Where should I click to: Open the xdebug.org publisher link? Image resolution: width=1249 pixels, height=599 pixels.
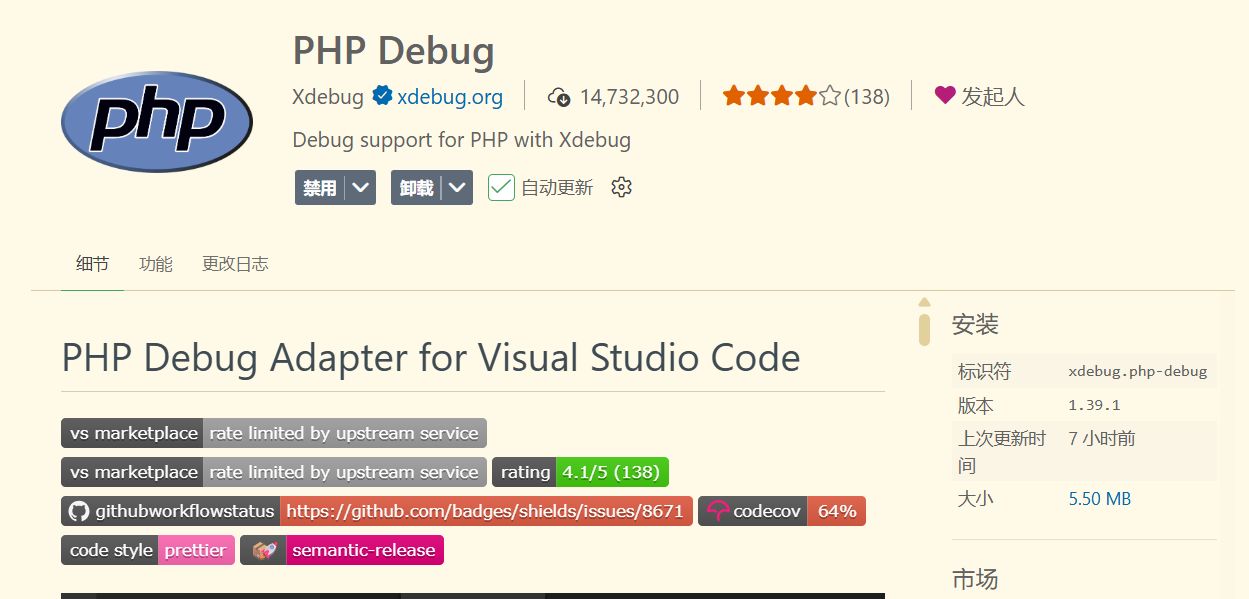(x=450, y=97)
